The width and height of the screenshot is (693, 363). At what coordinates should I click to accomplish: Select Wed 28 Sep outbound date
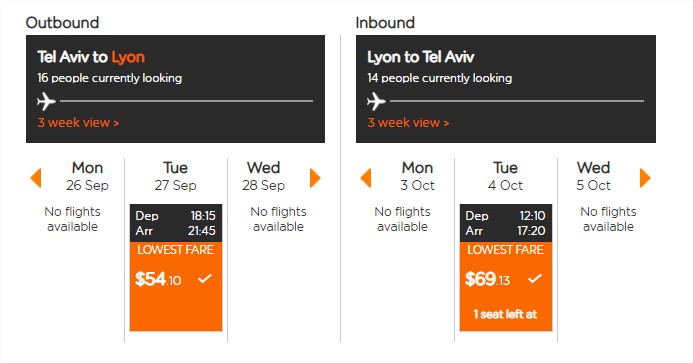click(263, 176)
